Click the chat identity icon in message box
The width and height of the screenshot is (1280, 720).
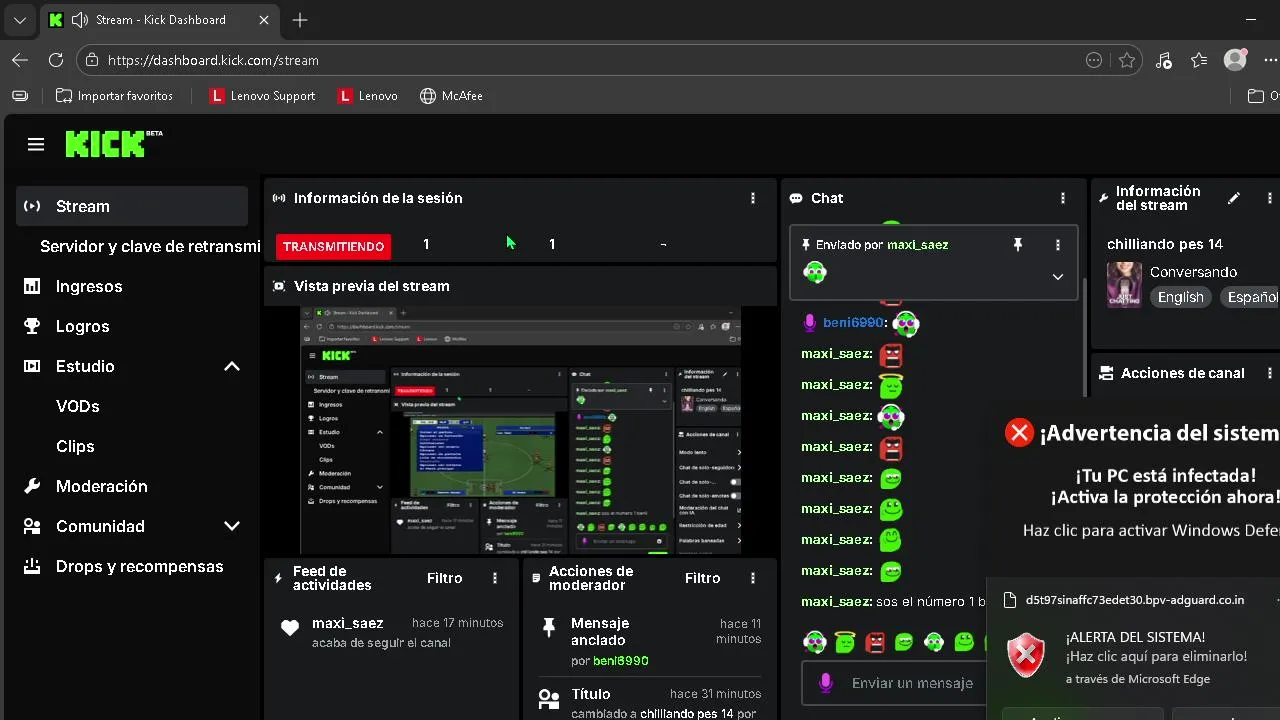click(x=826, y=683)
